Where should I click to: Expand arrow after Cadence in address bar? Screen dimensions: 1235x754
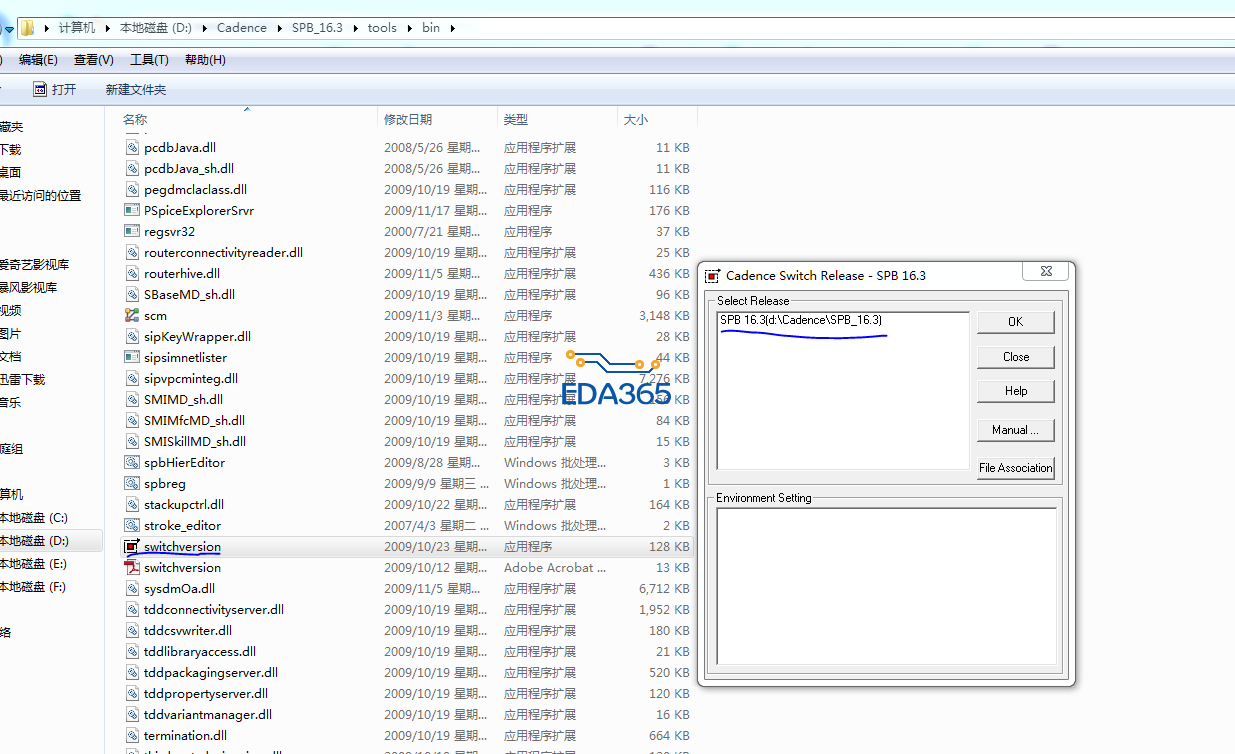(x=279, y=28)
